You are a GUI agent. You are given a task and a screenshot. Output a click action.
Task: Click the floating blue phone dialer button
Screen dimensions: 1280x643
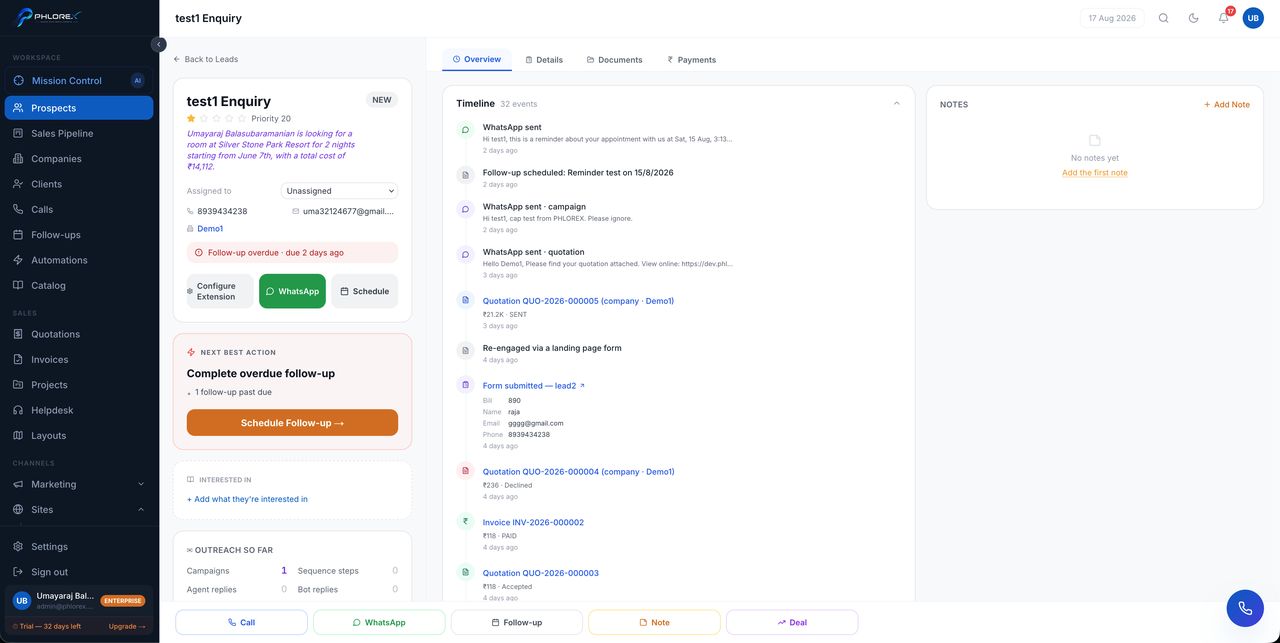tap(1245, 608)
